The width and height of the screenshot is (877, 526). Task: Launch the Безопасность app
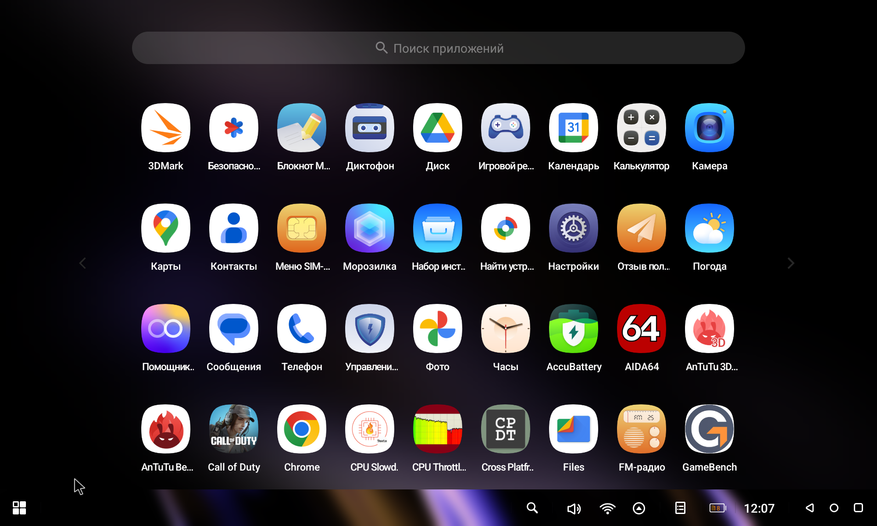(x=234, y=128)
